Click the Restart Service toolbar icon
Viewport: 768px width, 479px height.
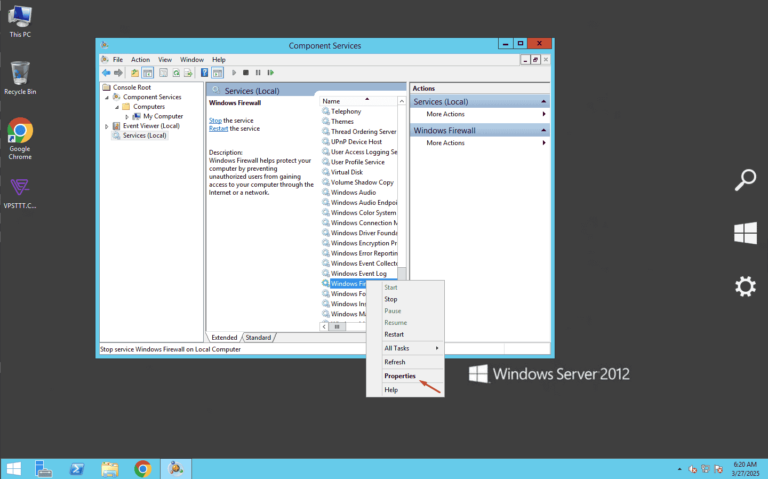tap(270, 72)
